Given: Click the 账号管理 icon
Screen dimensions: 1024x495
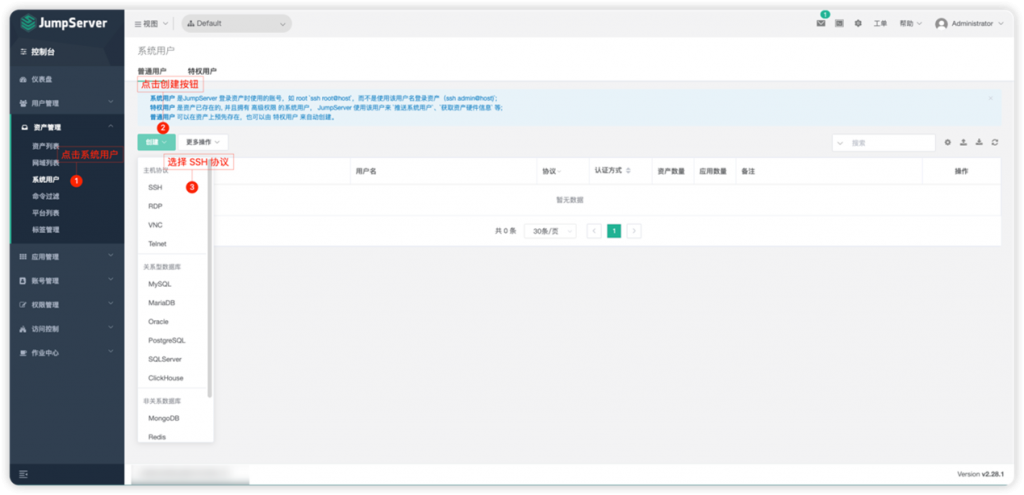Looking at the screenshot, I should (x=24, y=281).
